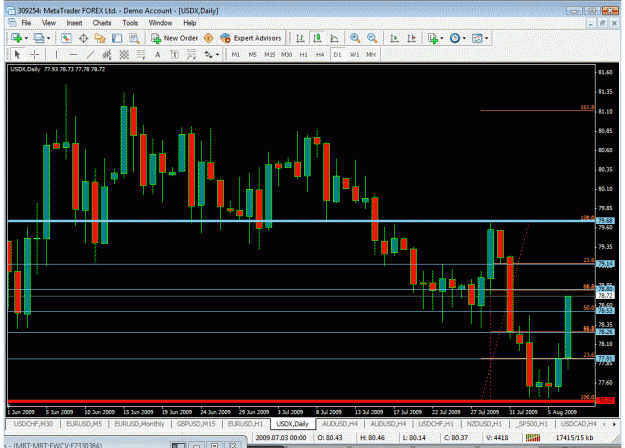Toggle Expert Advisors on or off
This screenshot has width=625, height=448.
point(251,38)
